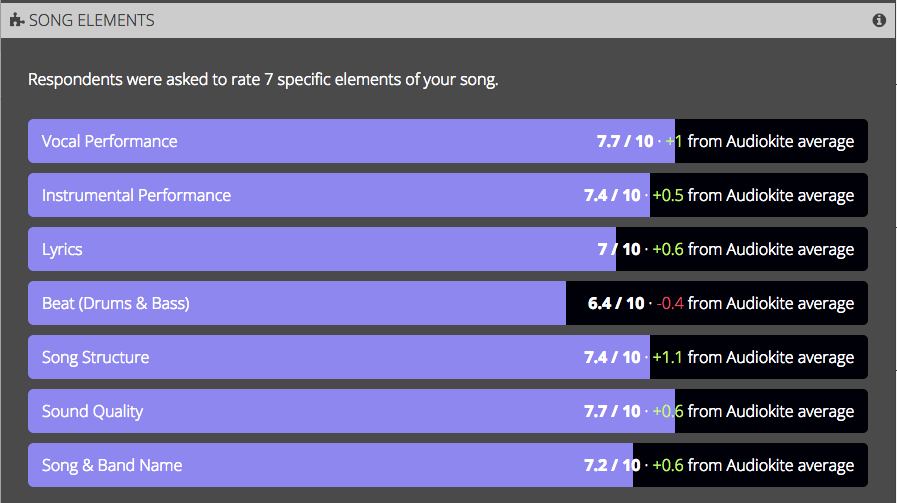Click the -0.4 Audiokite average difference

click(670, 303)
